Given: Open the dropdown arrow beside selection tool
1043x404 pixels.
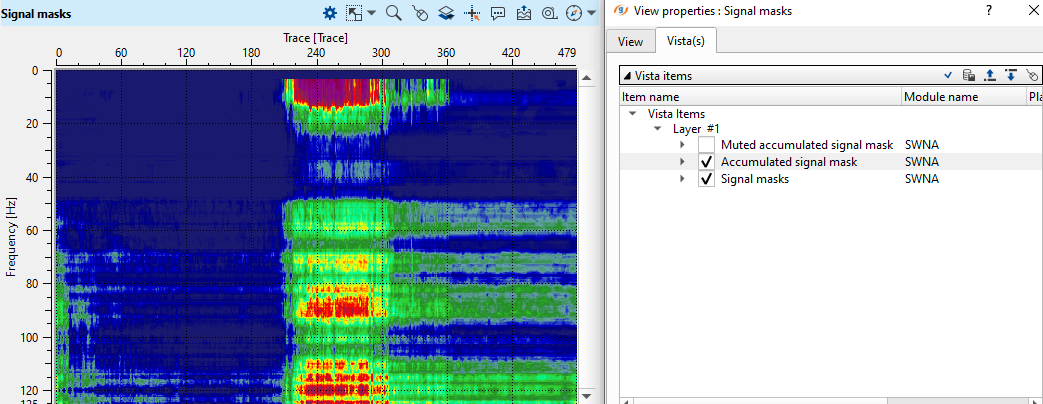Looking at the screenshot, I should pyautogui.click(x=371, y=13).
